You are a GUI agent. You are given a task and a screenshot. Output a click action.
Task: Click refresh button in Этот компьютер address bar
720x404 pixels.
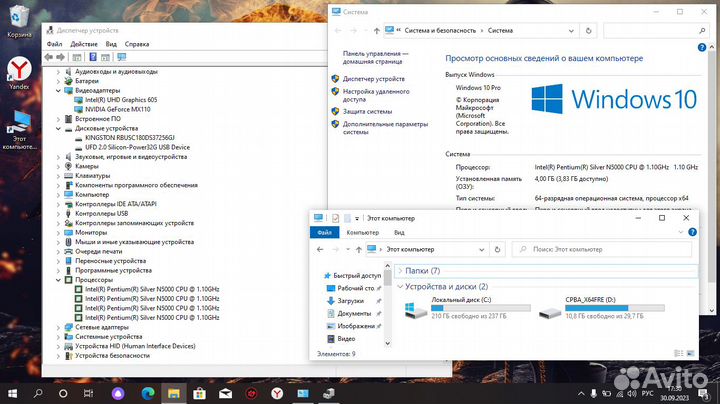(x=497, y=249)
